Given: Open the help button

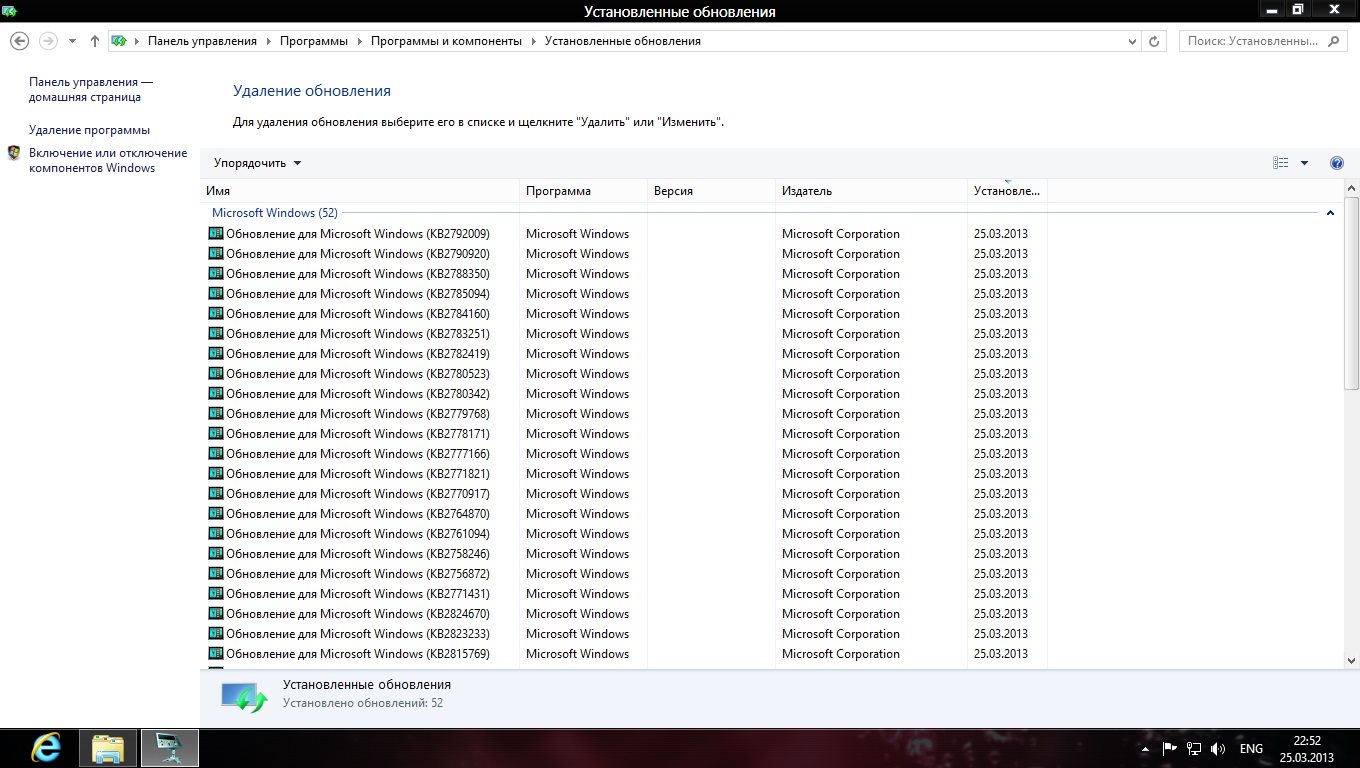Looking at the screenshot, I should click(x=1337, y=163).
